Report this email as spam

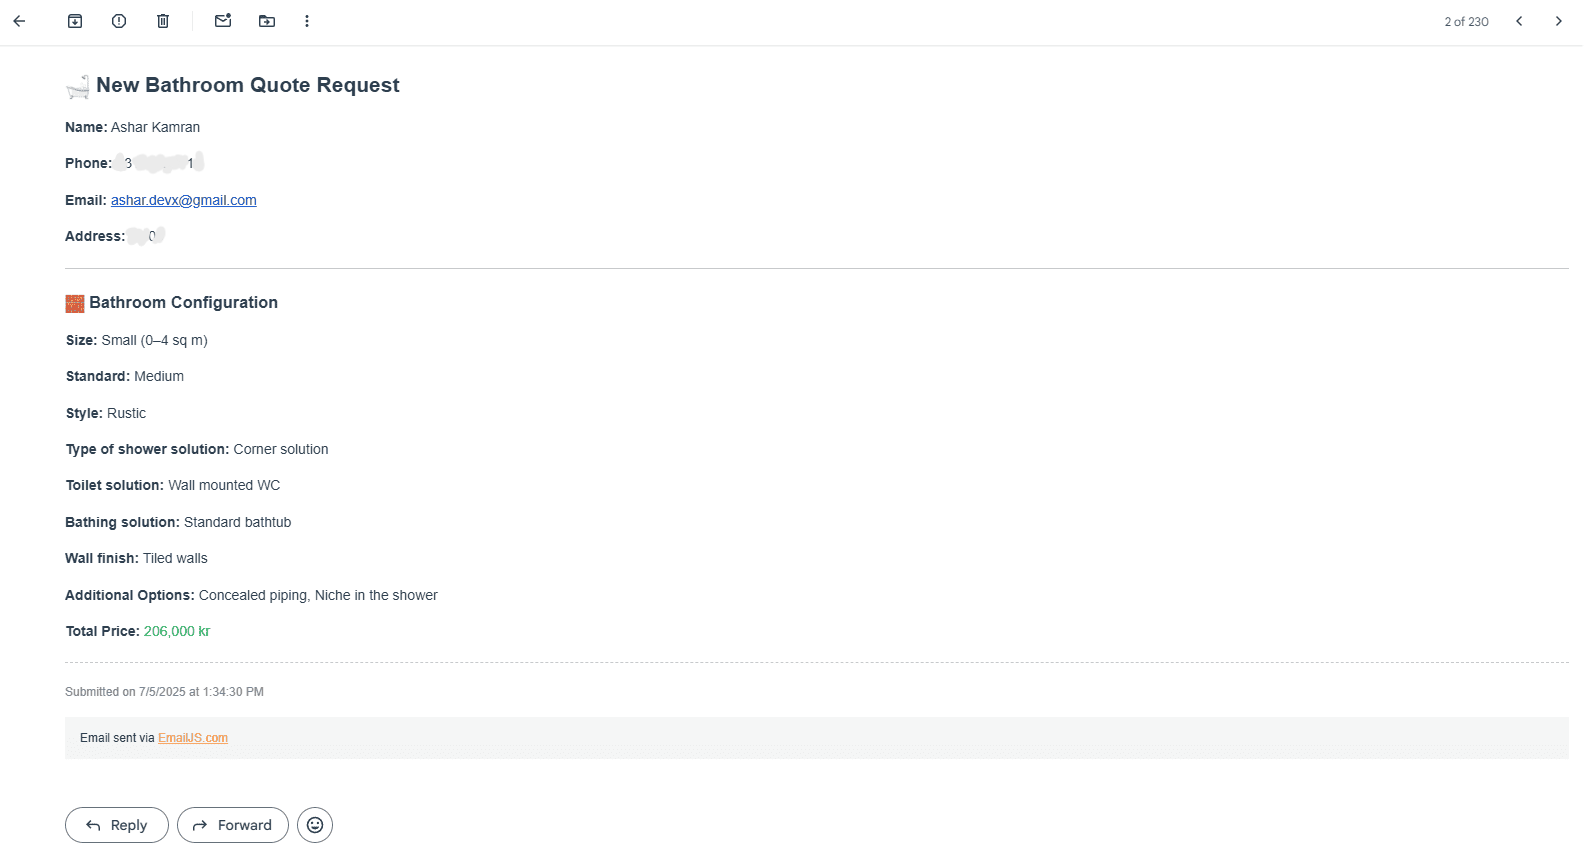119,21
